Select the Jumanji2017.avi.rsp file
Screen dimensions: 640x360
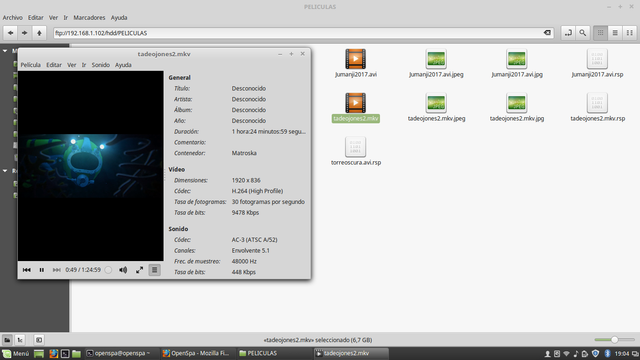coord(597,63)
